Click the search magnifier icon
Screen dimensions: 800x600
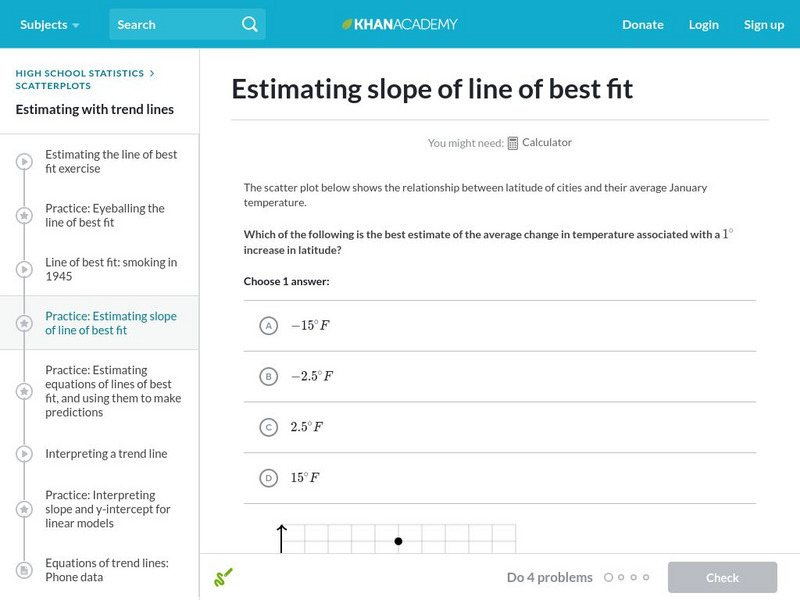[250, 24]
